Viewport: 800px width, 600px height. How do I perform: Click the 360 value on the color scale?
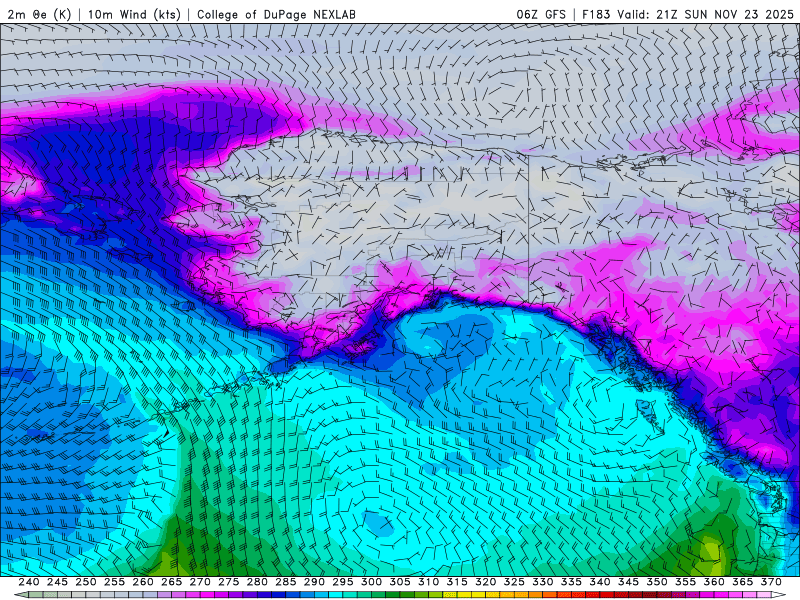pos(714,582)
